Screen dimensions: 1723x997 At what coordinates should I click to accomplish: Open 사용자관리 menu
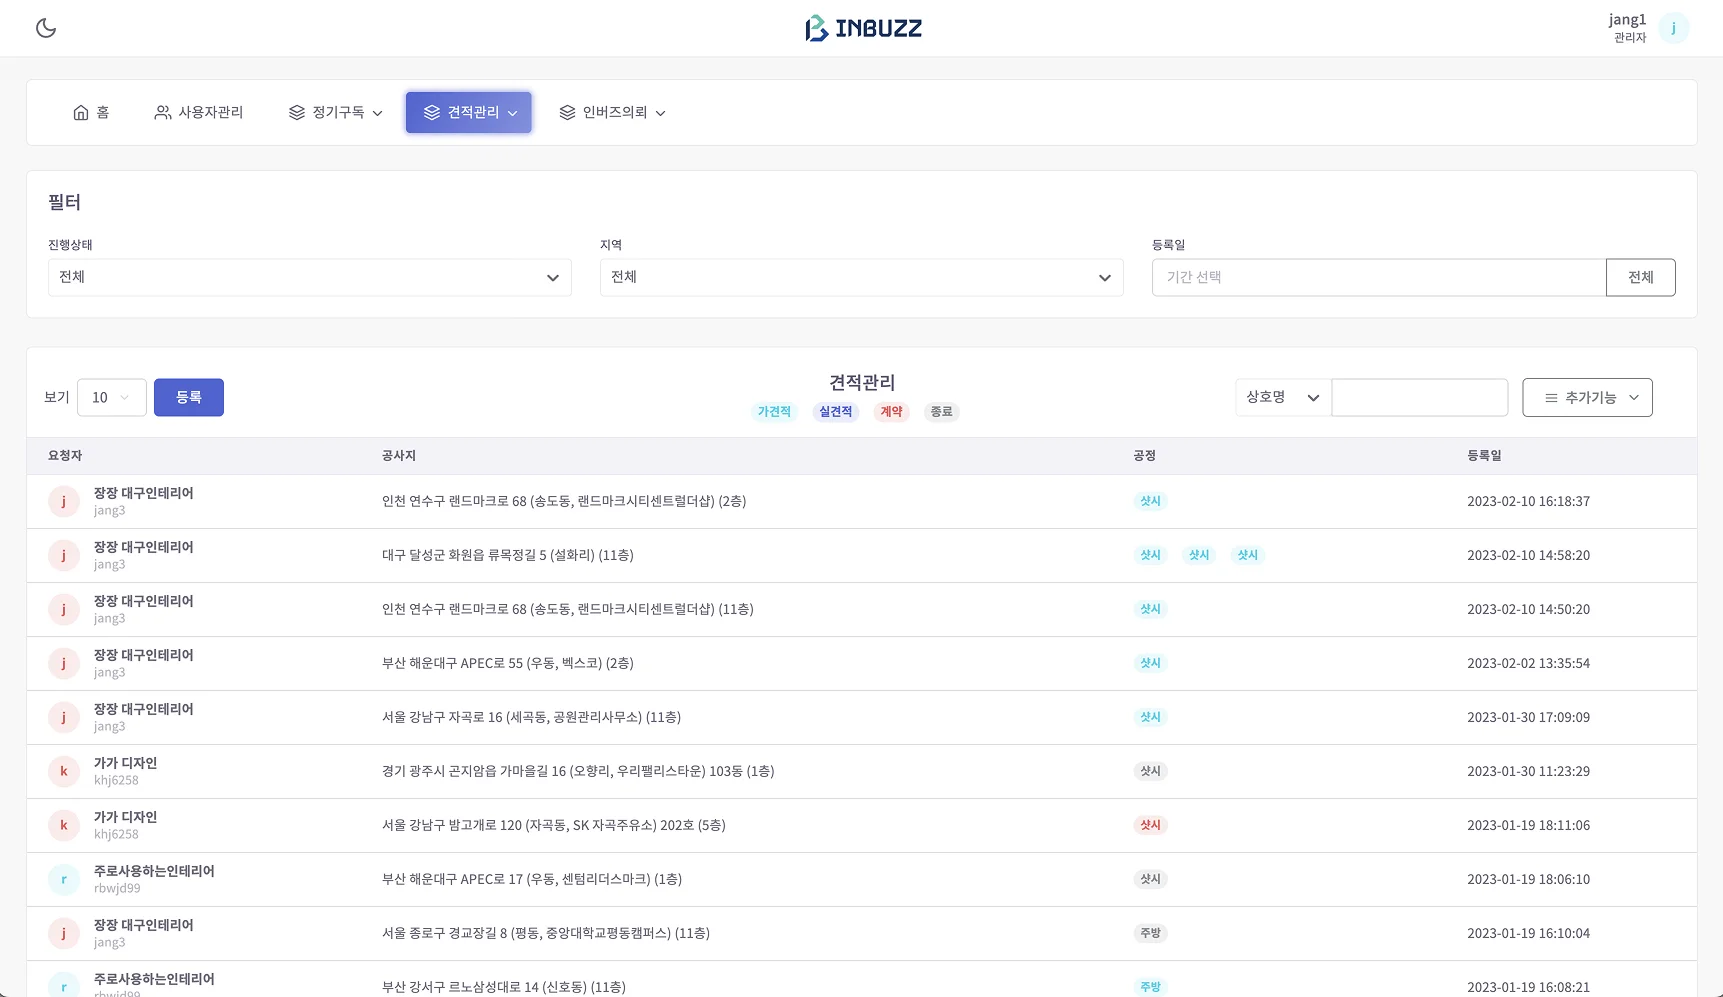point(199,113)
